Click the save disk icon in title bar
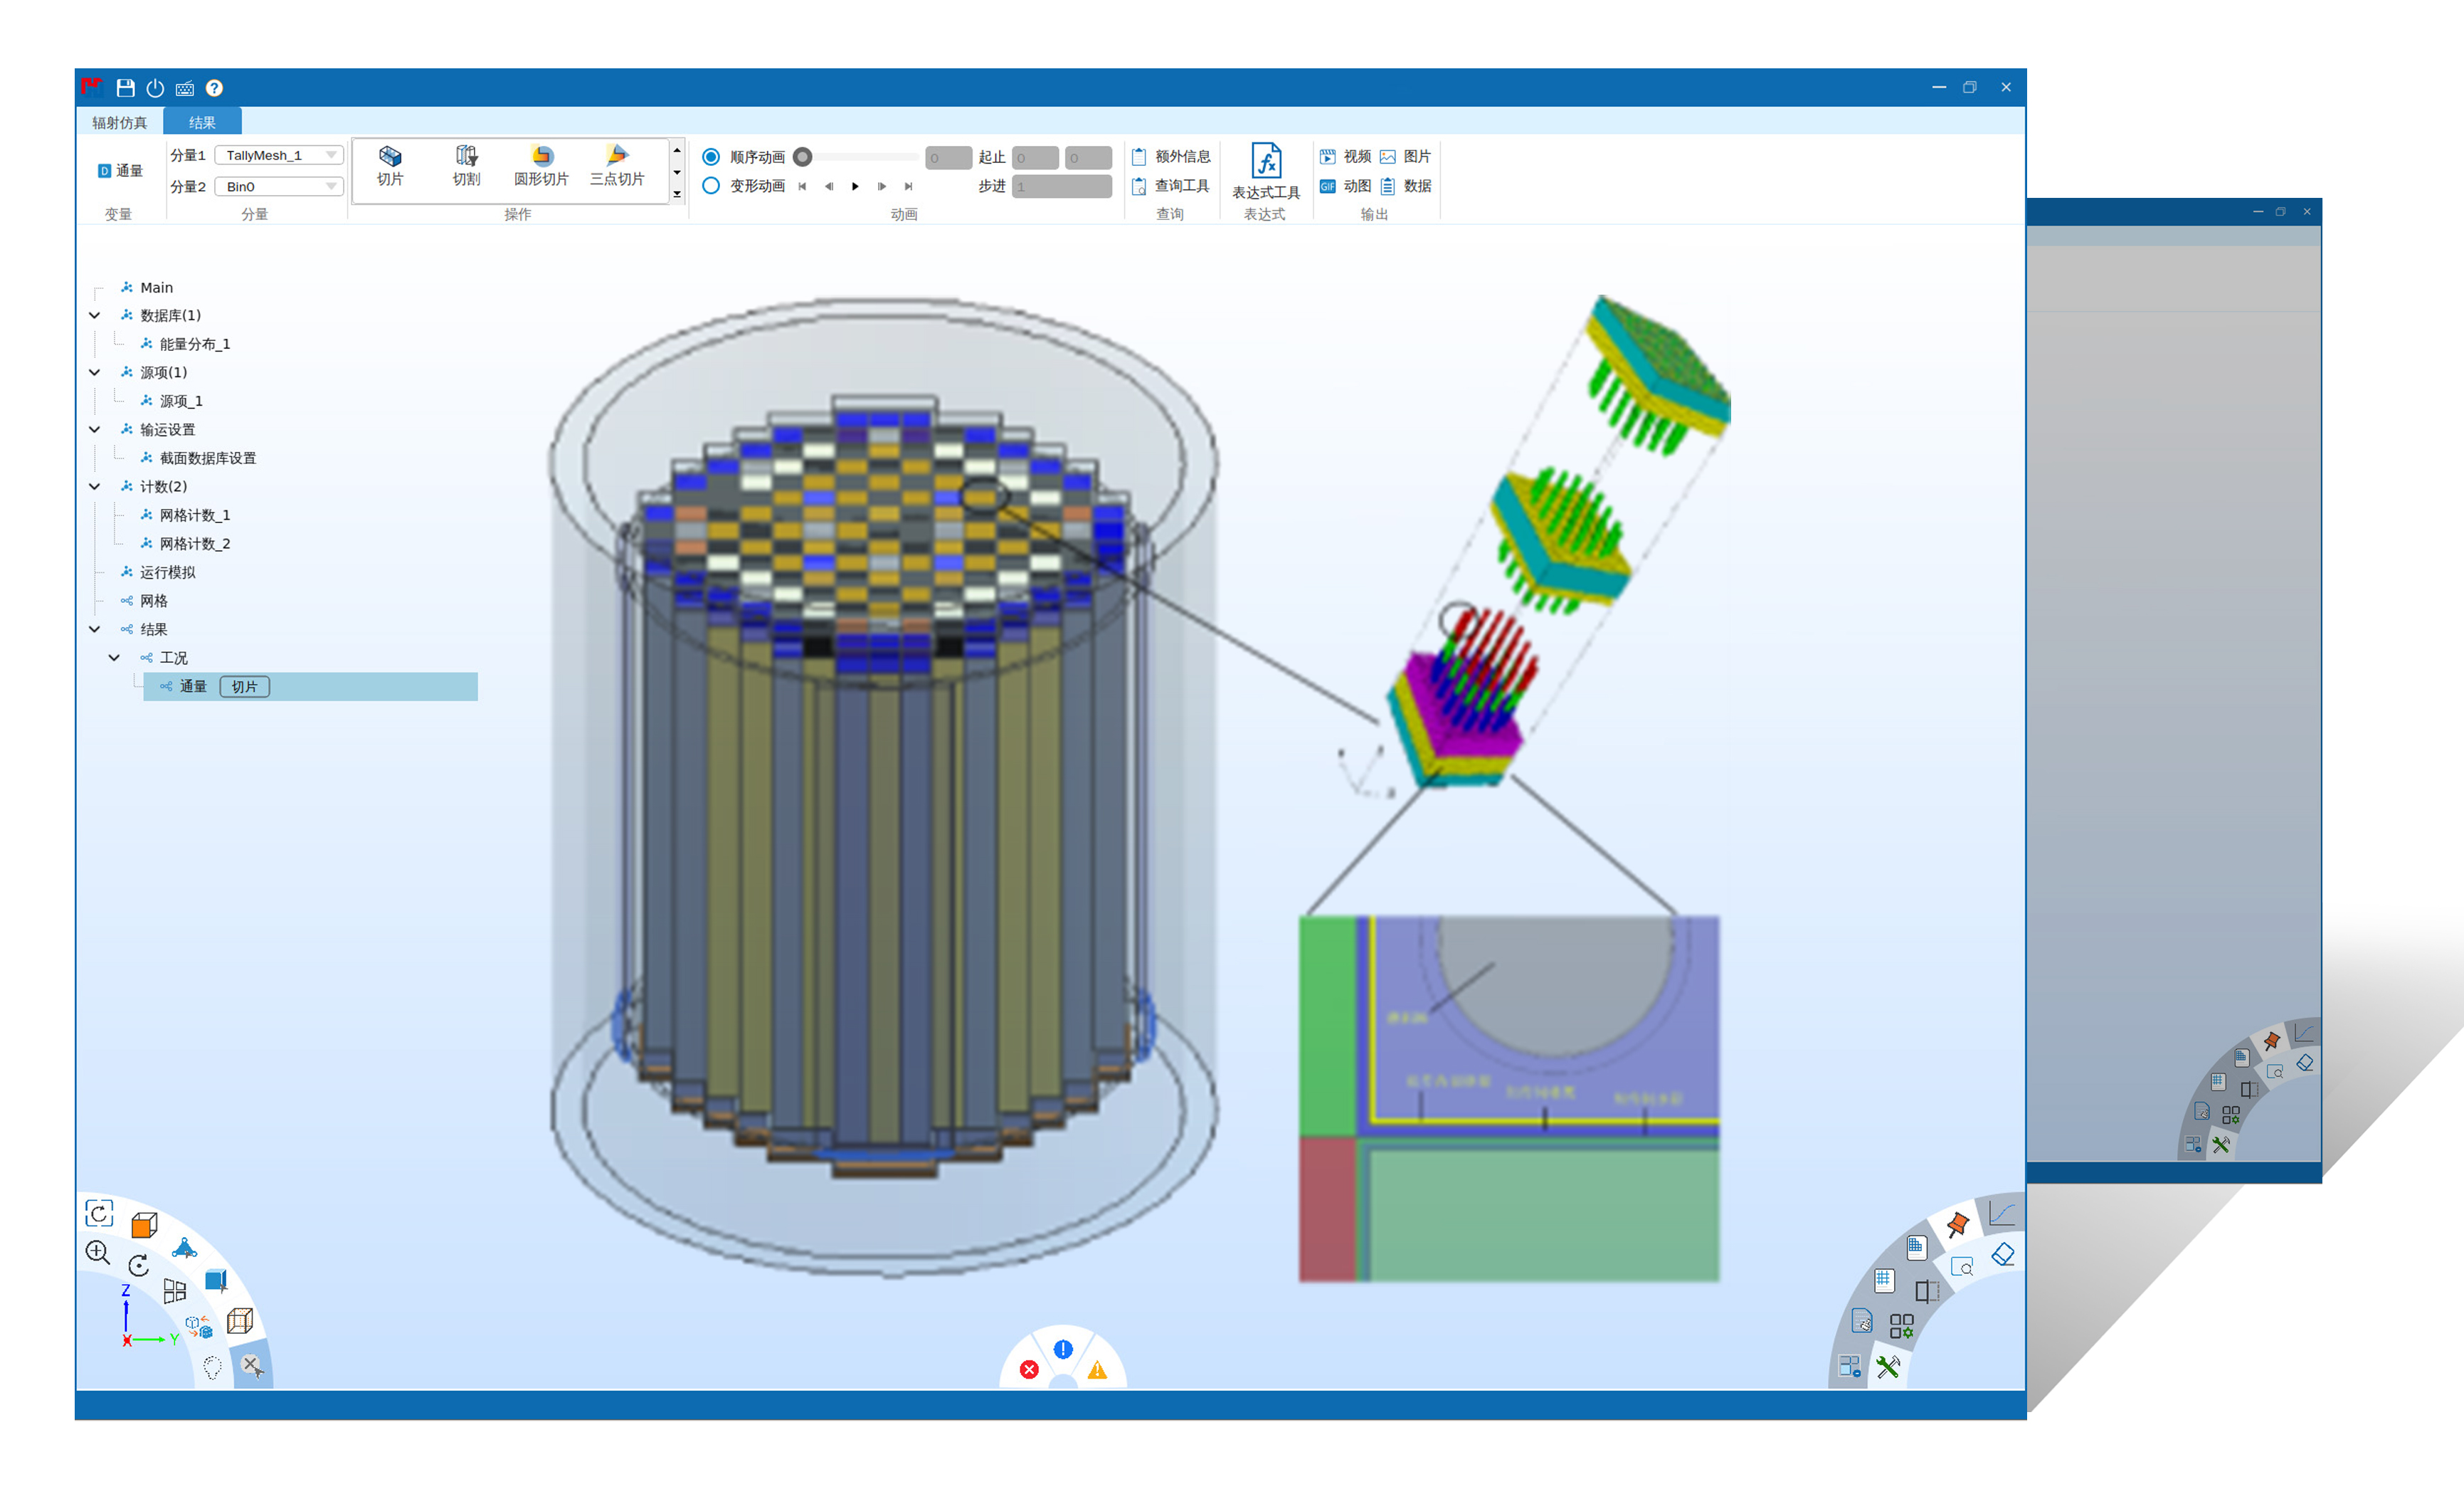 point(125,88)
